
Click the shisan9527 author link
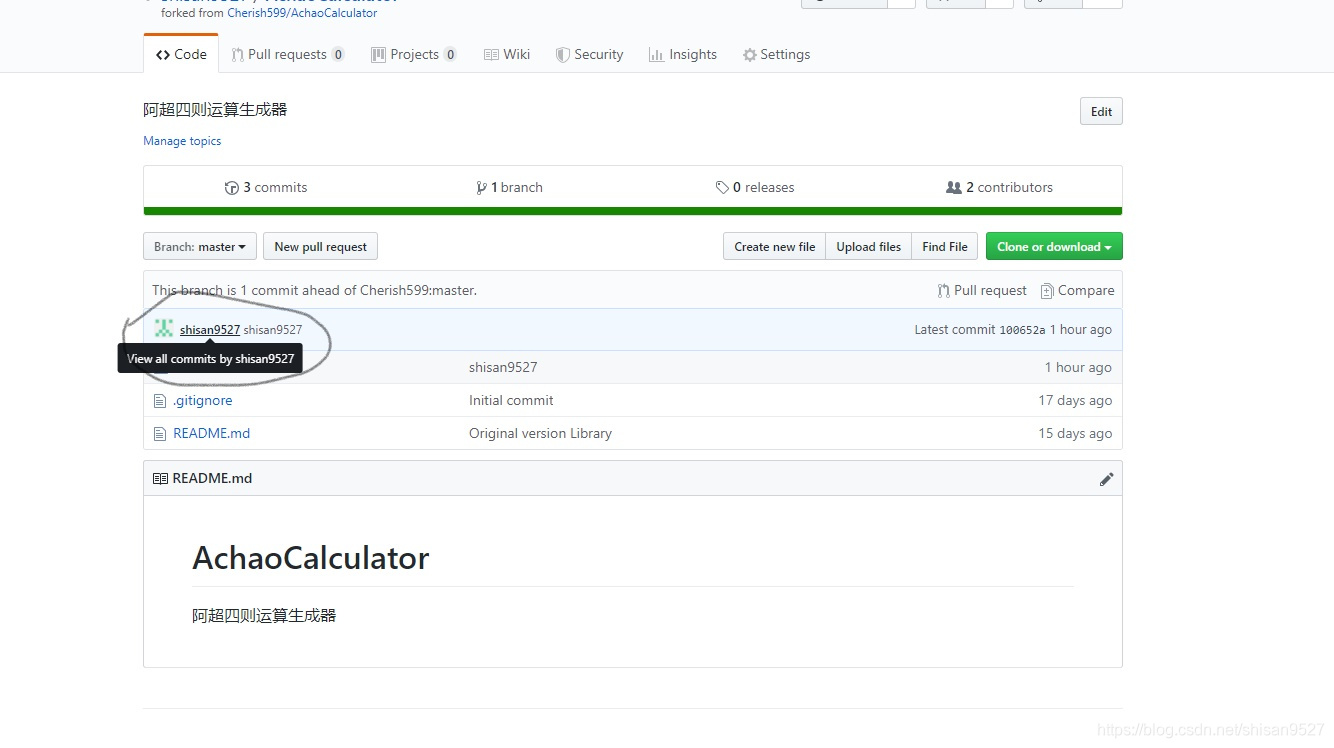click(x=210, y=329)
